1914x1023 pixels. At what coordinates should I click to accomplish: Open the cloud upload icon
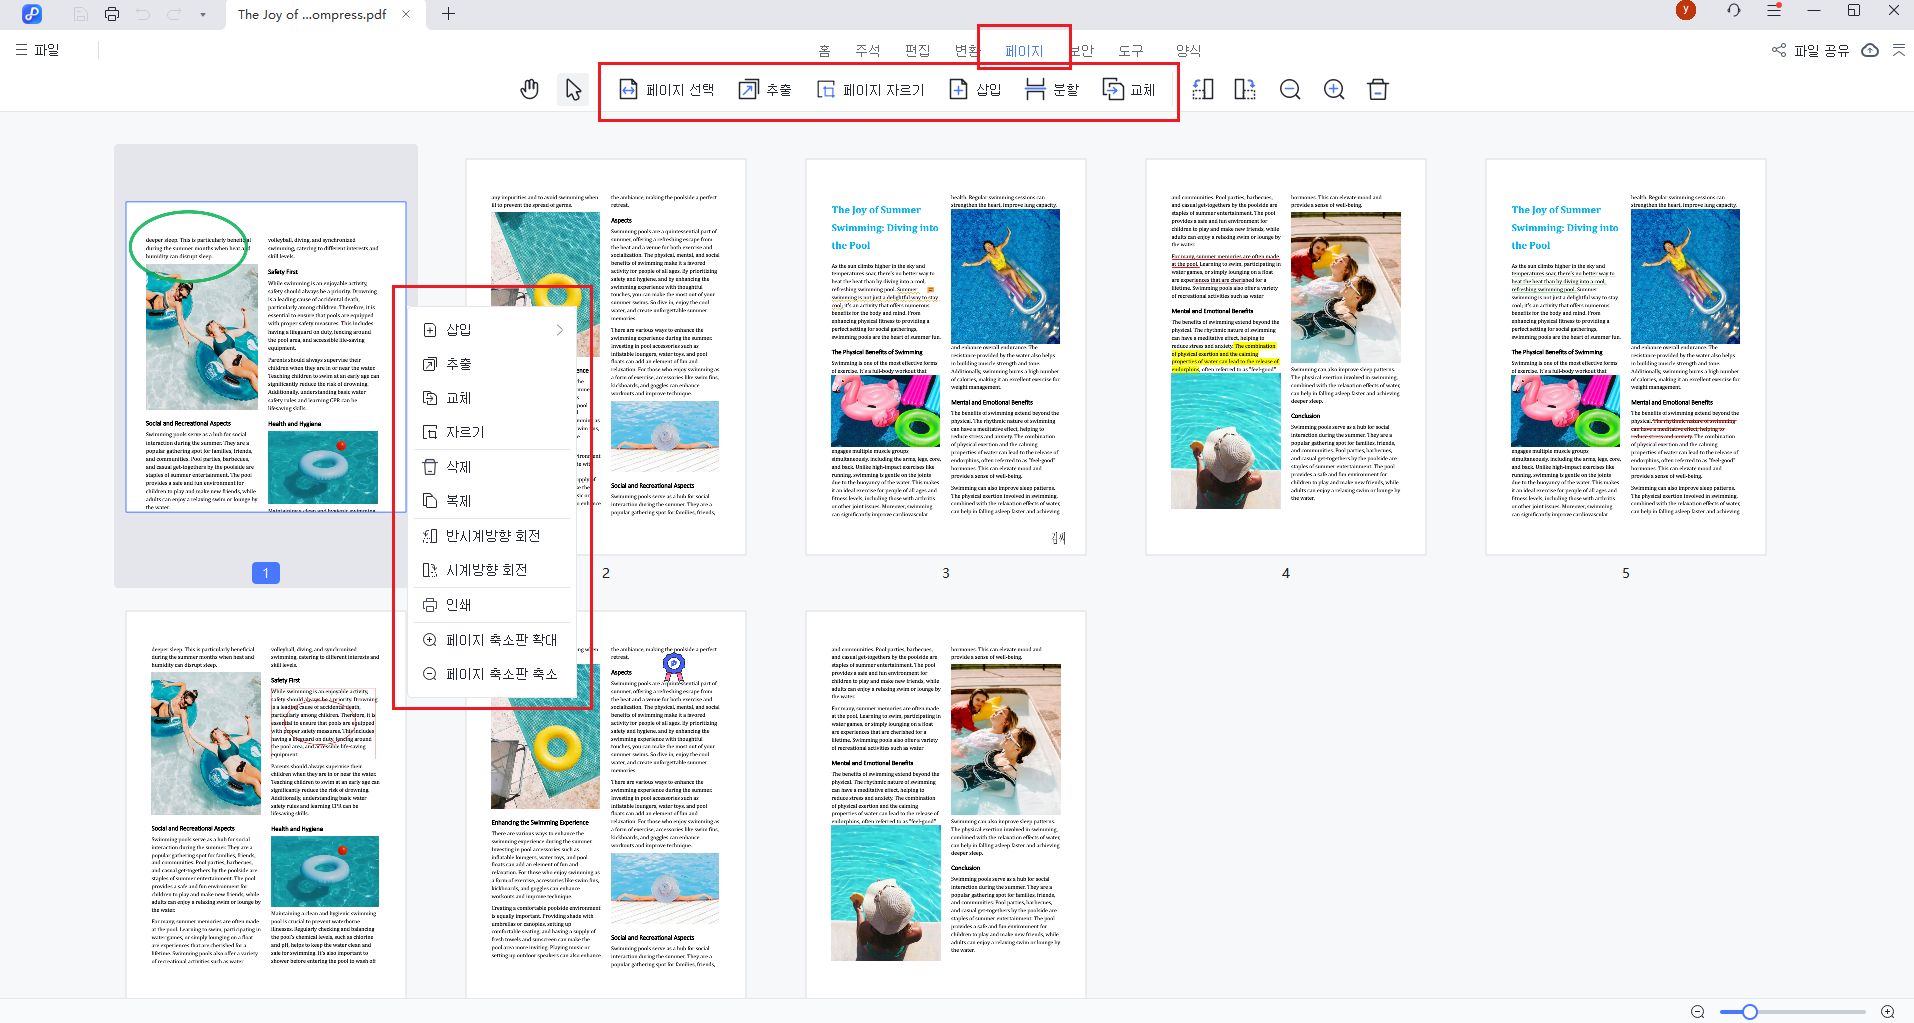1869,50
